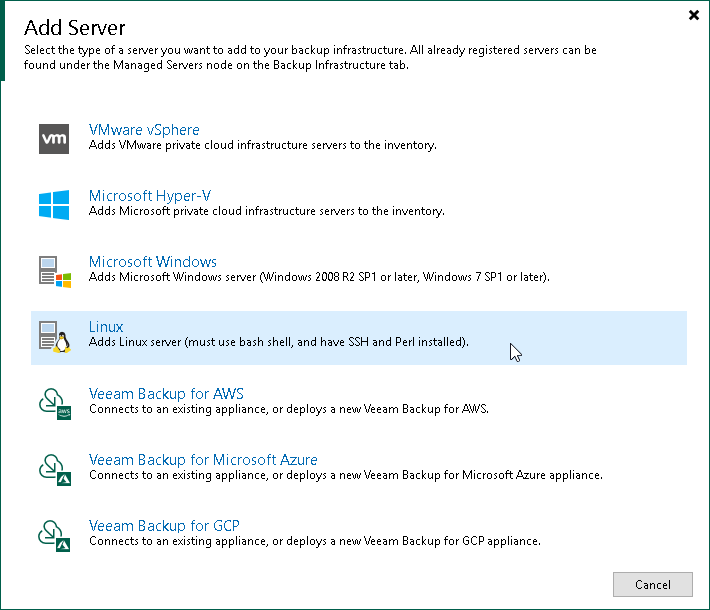Click the Linux penguin server icon
Viewport: 710px width, 610px height.
(x=53, y=336)
